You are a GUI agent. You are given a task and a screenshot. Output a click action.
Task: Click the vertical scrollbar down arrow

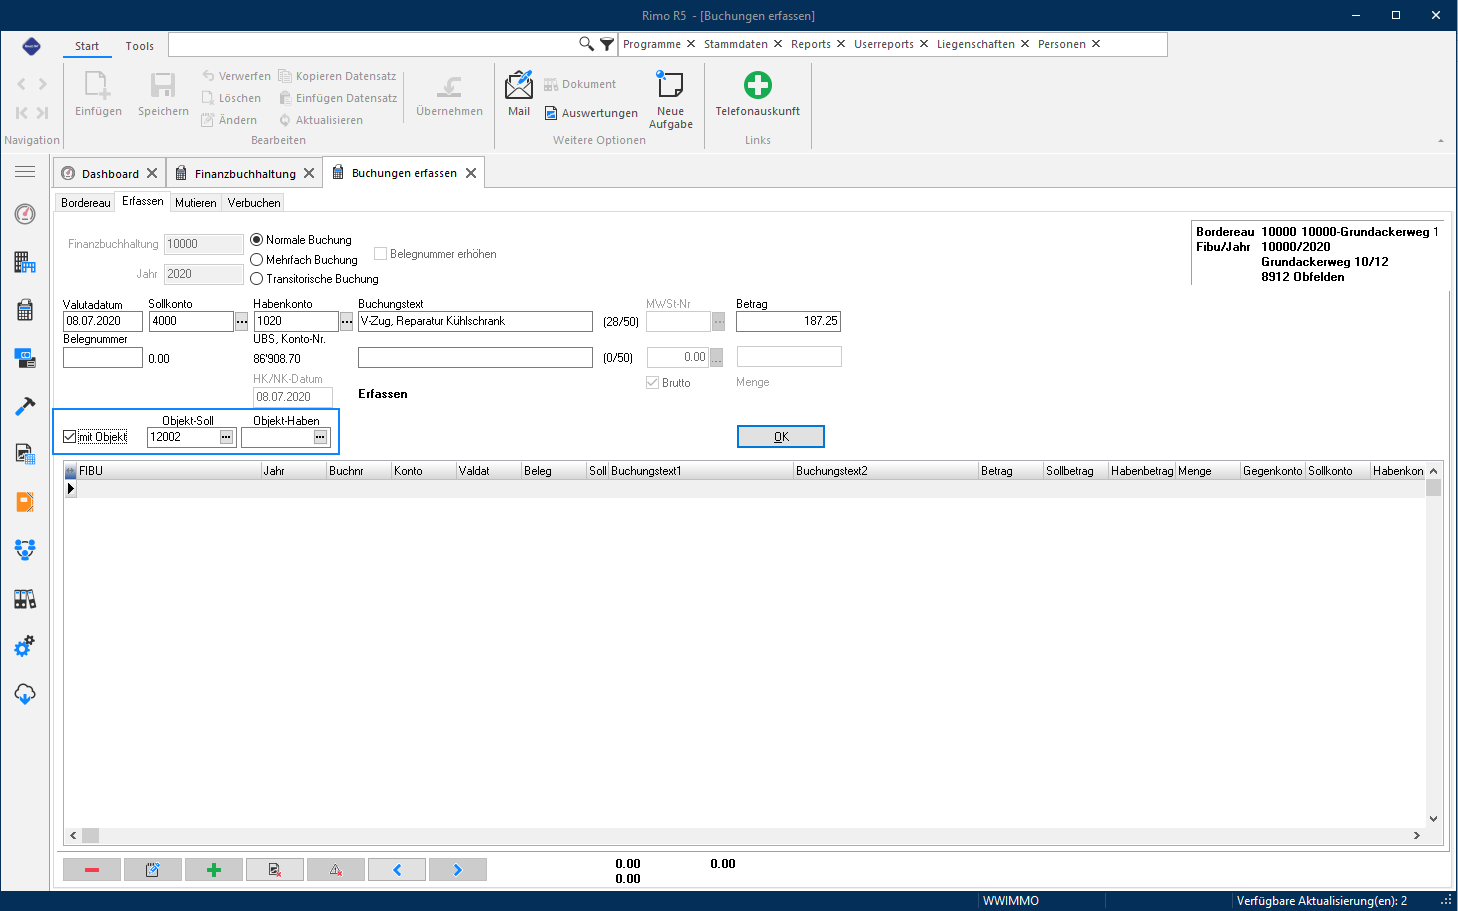pyautogui.click(x=1433, y=818)
